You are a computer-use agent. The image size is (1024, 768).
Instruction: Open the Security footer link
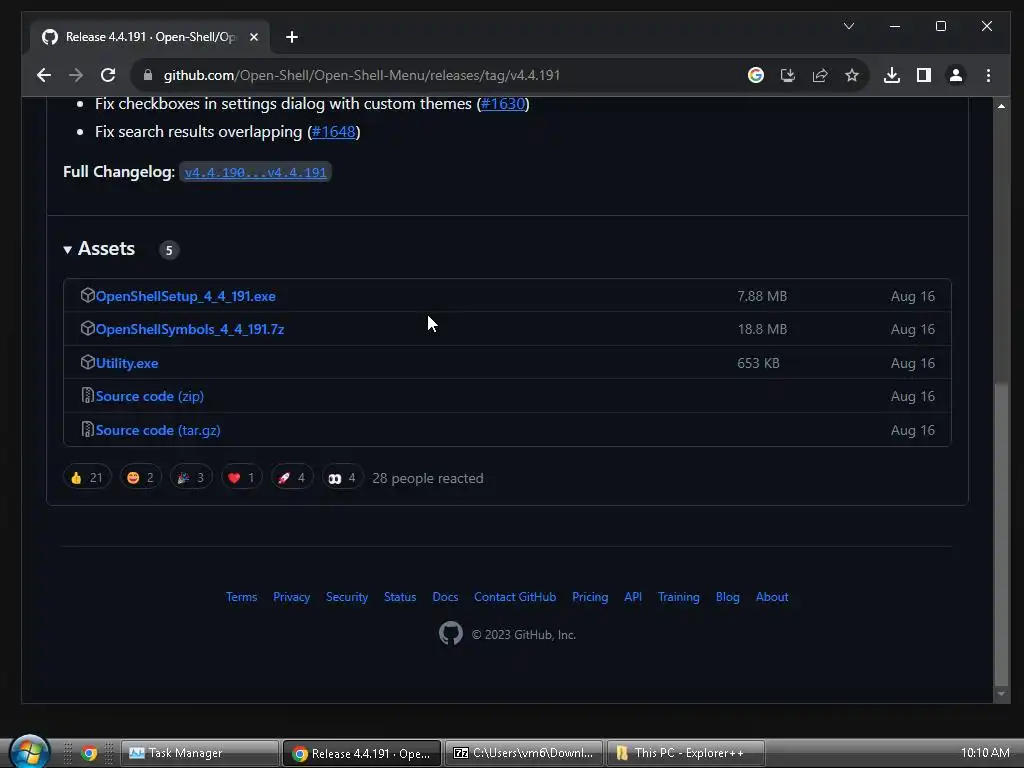point(347,597)
